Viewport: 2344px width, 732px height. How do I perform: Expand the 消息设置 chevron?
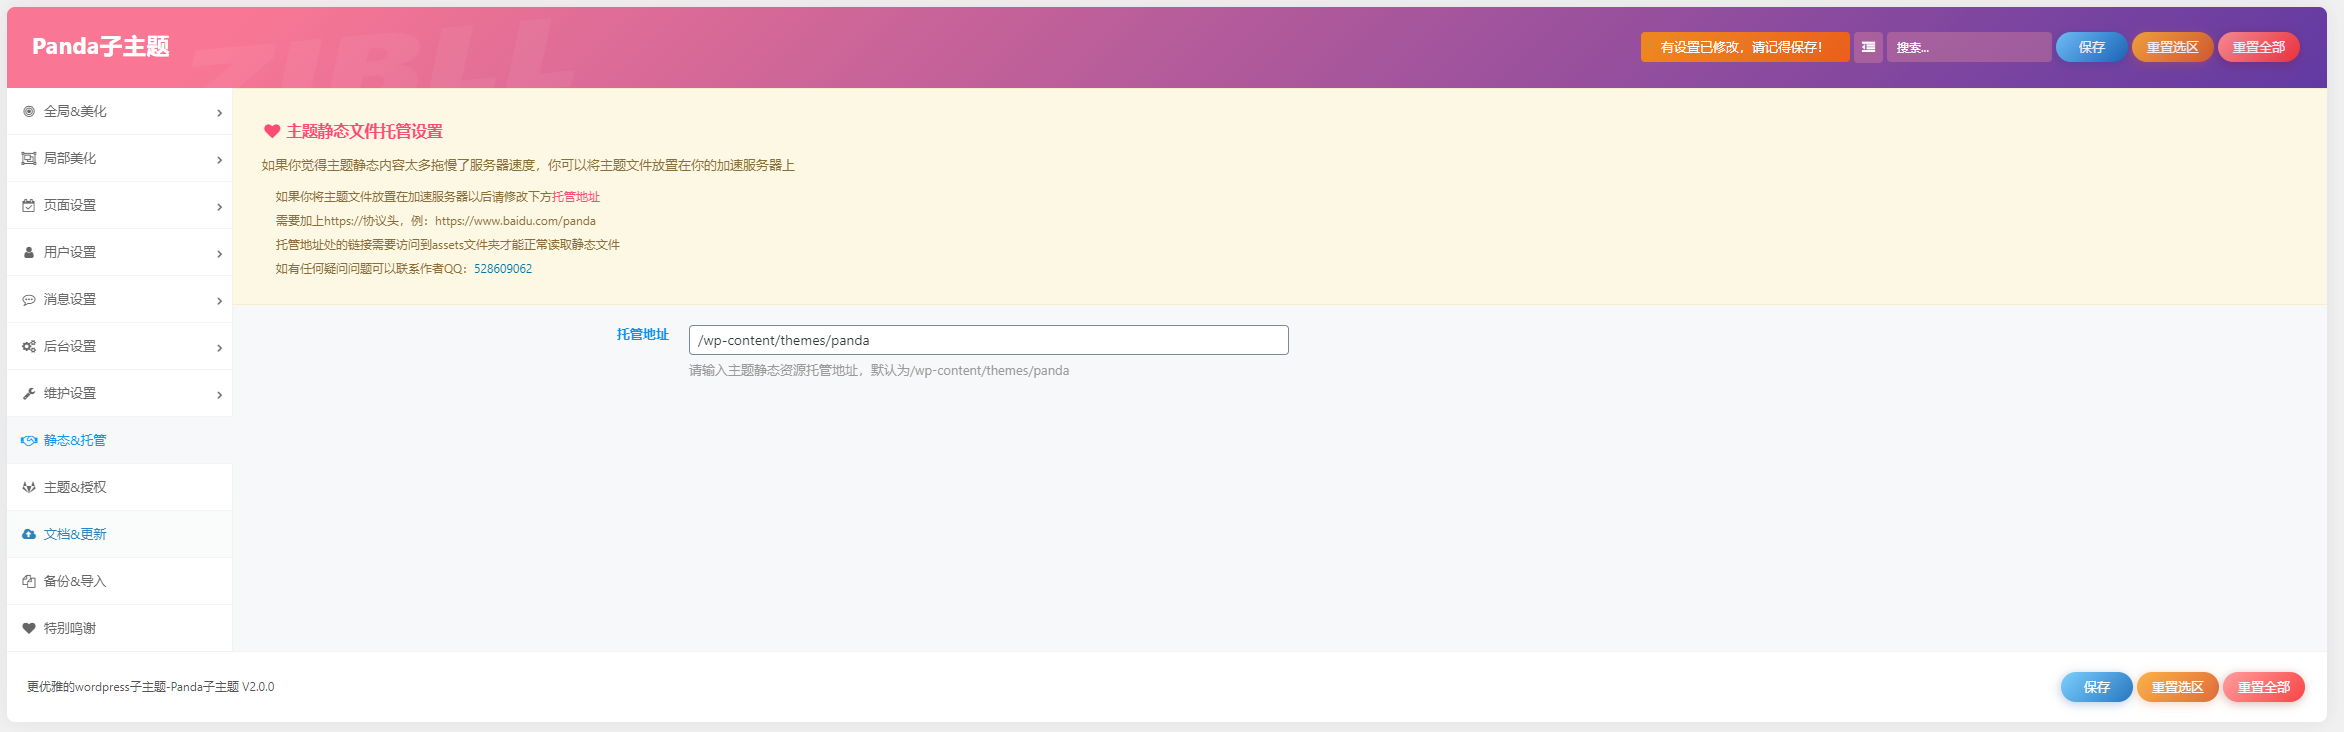point(219,301)
